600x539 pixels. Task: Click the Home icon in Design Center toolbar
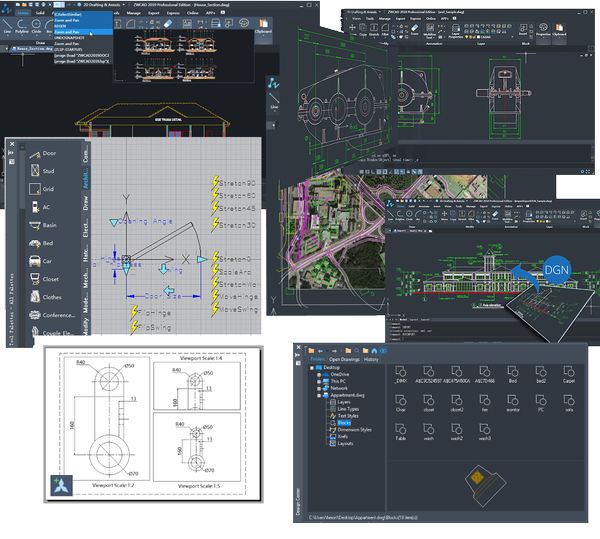(372, 351)
